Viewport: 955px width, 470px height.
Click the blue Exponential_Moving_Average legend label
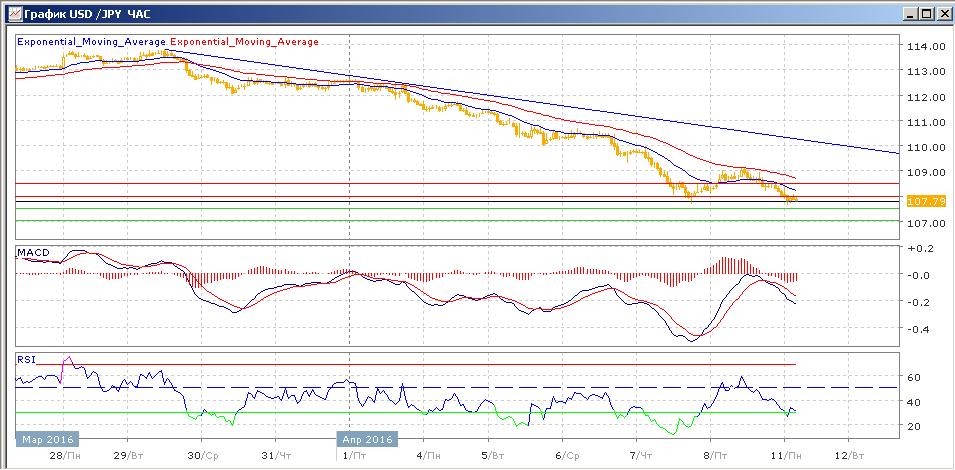(92, 42)
